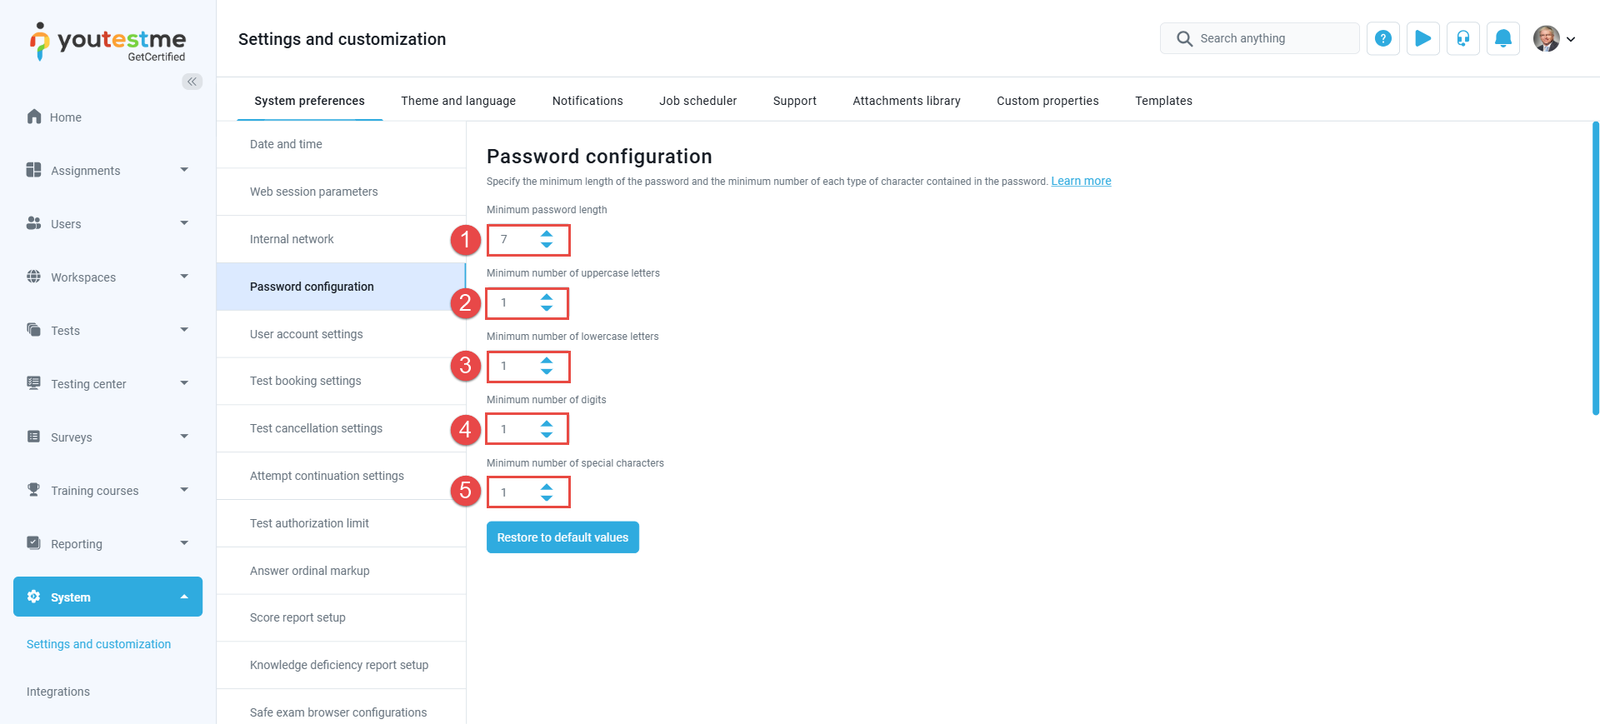Image resolution: width=1600 pixels, height=724 pixels.
Task: Click the Reporting checkmark icon
Action: click(34, 543)
